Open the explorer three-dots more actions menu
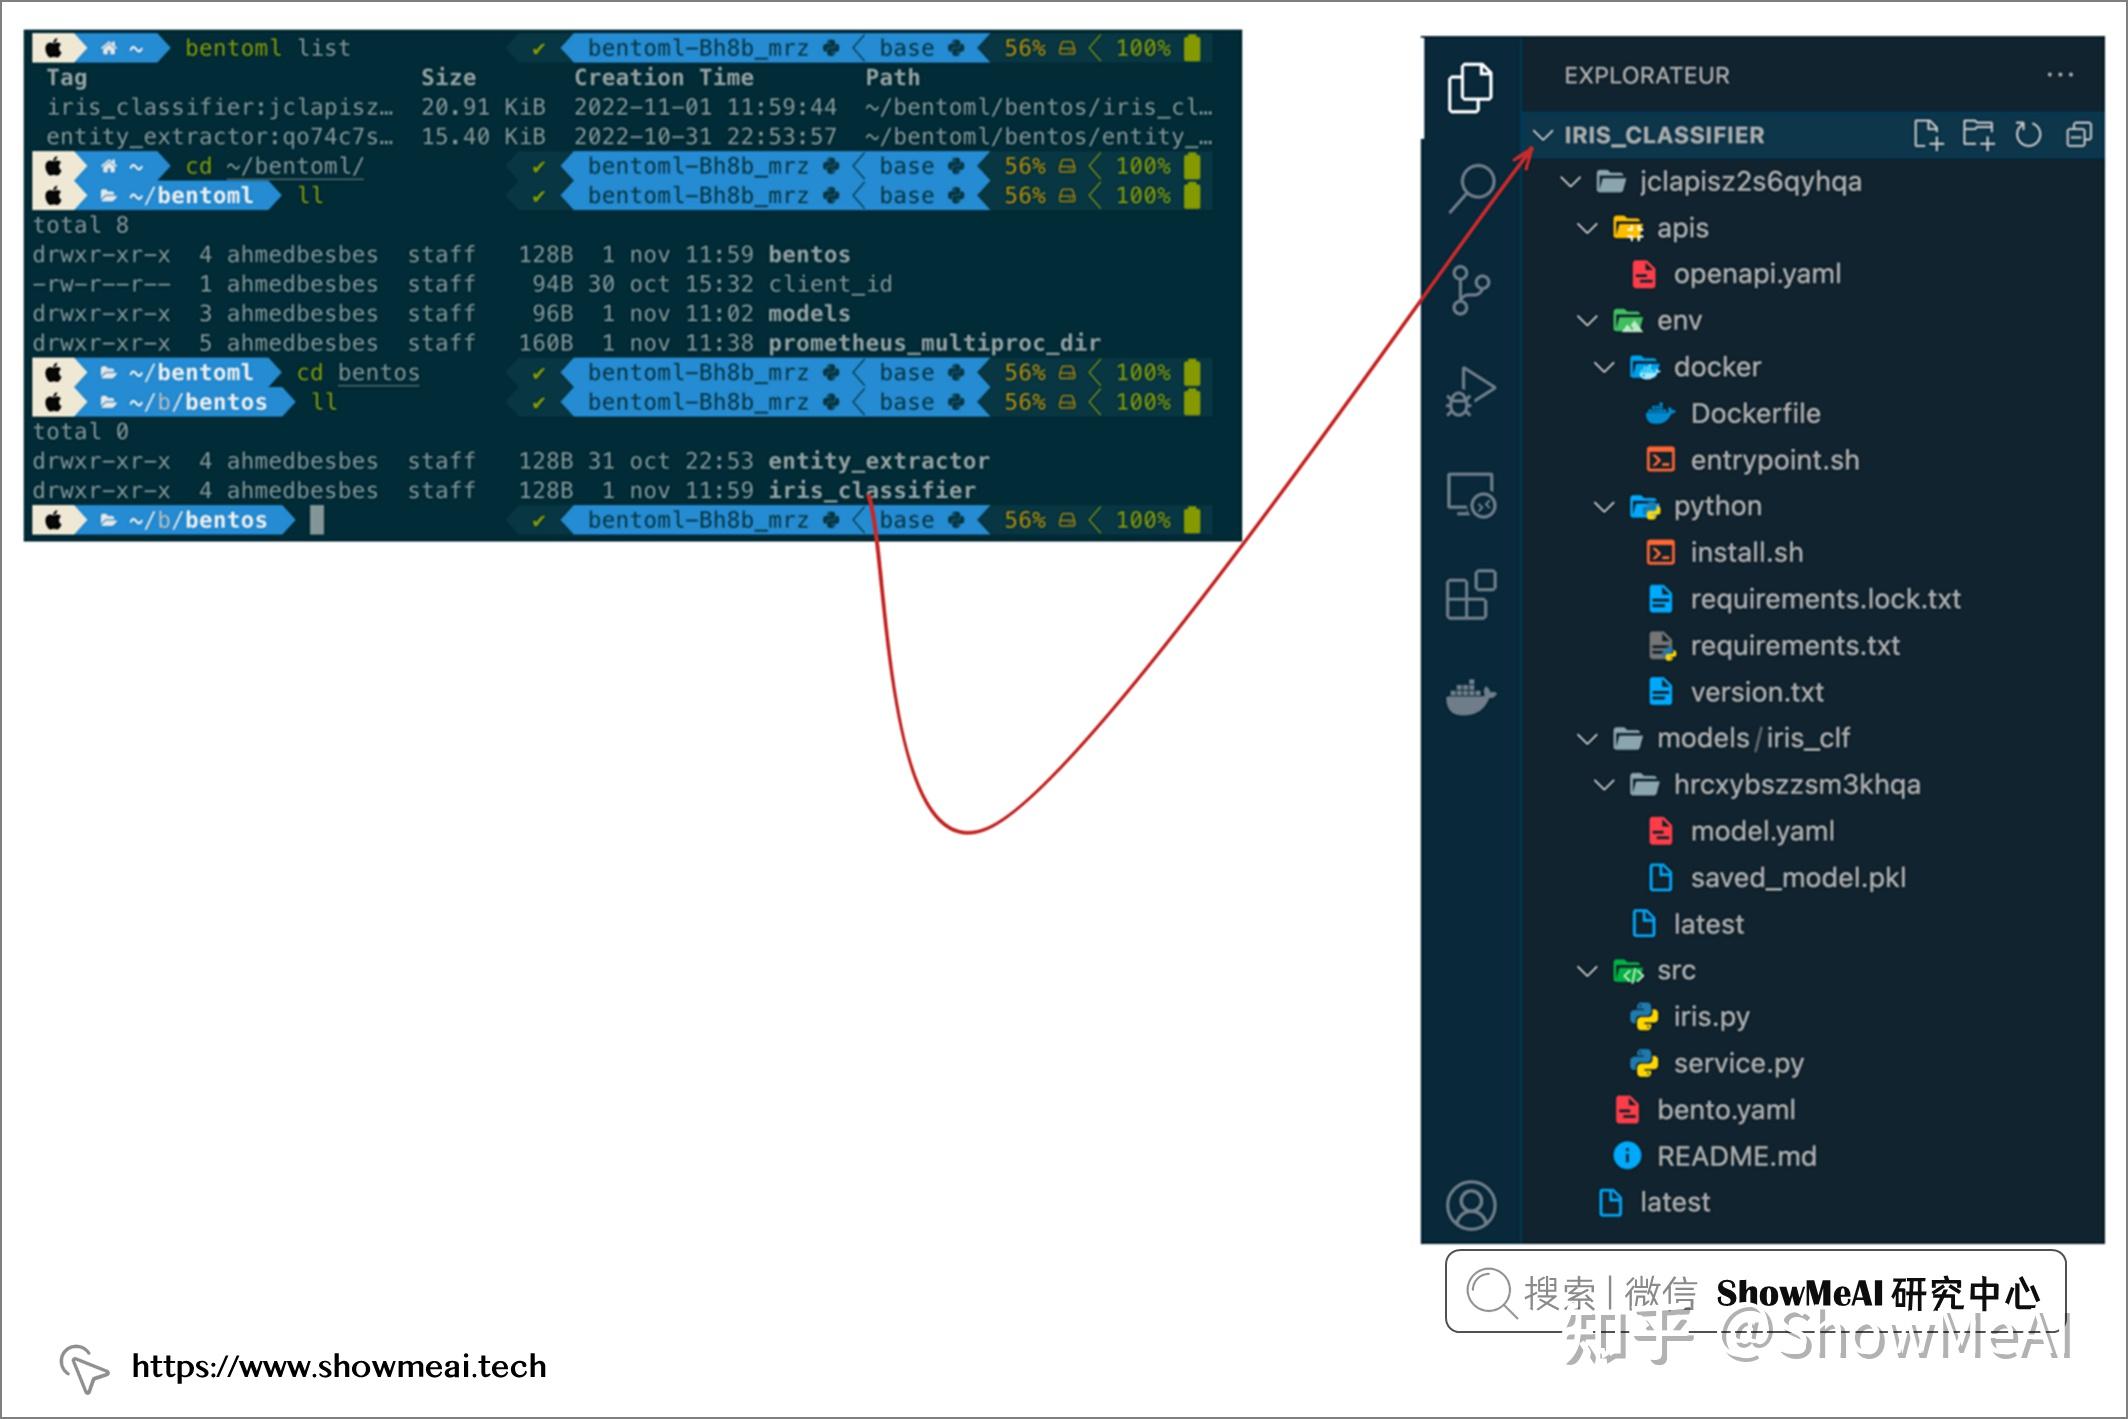Viewport: 2128px width, 1419px height. coord(2059,75)
